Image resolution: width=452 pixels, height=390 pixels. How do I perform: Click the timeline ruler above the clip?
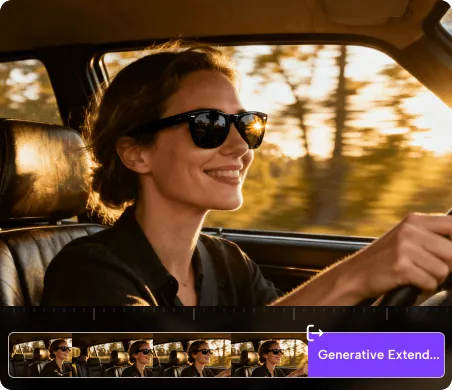[x=226, y=314]
